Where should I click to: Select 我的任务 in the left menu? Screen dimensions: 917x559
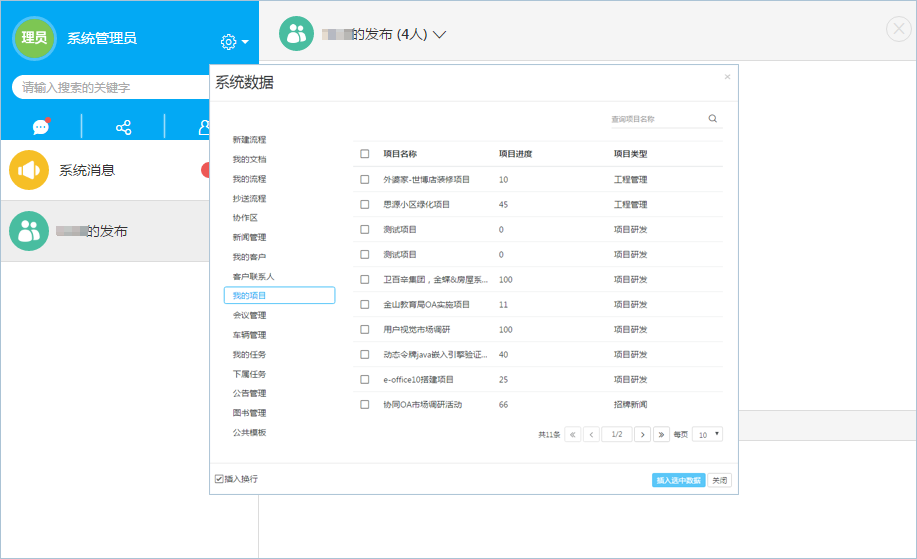pos(249,354)
